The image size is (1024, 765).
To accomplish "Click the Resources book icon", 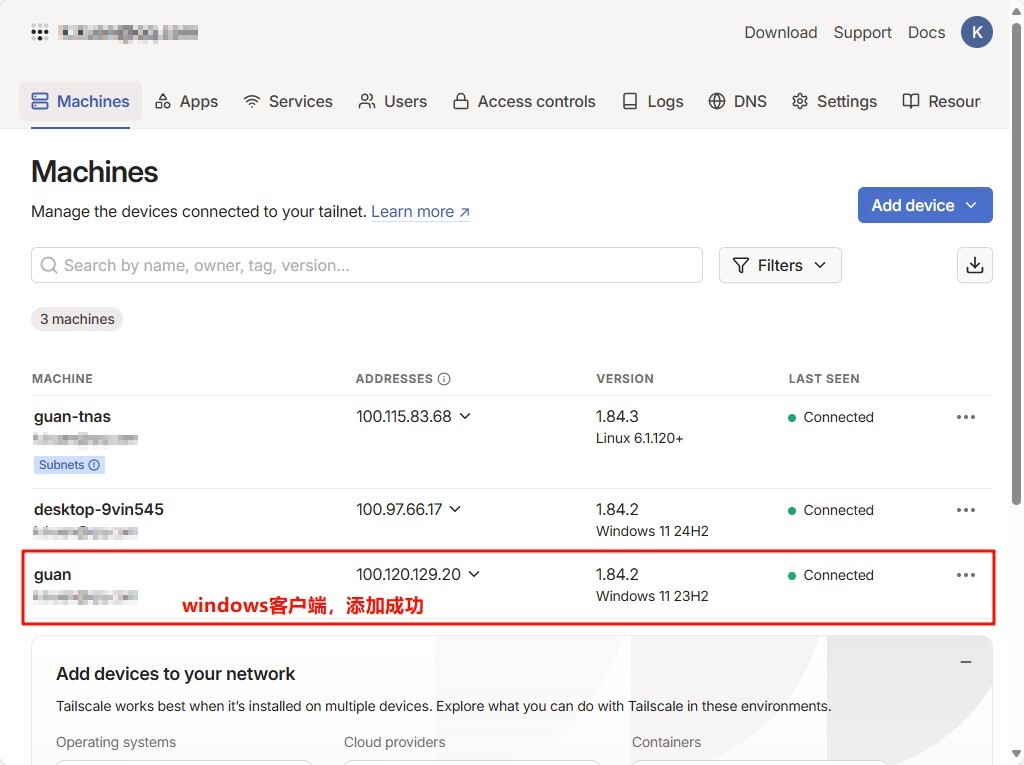I will tap(910, 101).
